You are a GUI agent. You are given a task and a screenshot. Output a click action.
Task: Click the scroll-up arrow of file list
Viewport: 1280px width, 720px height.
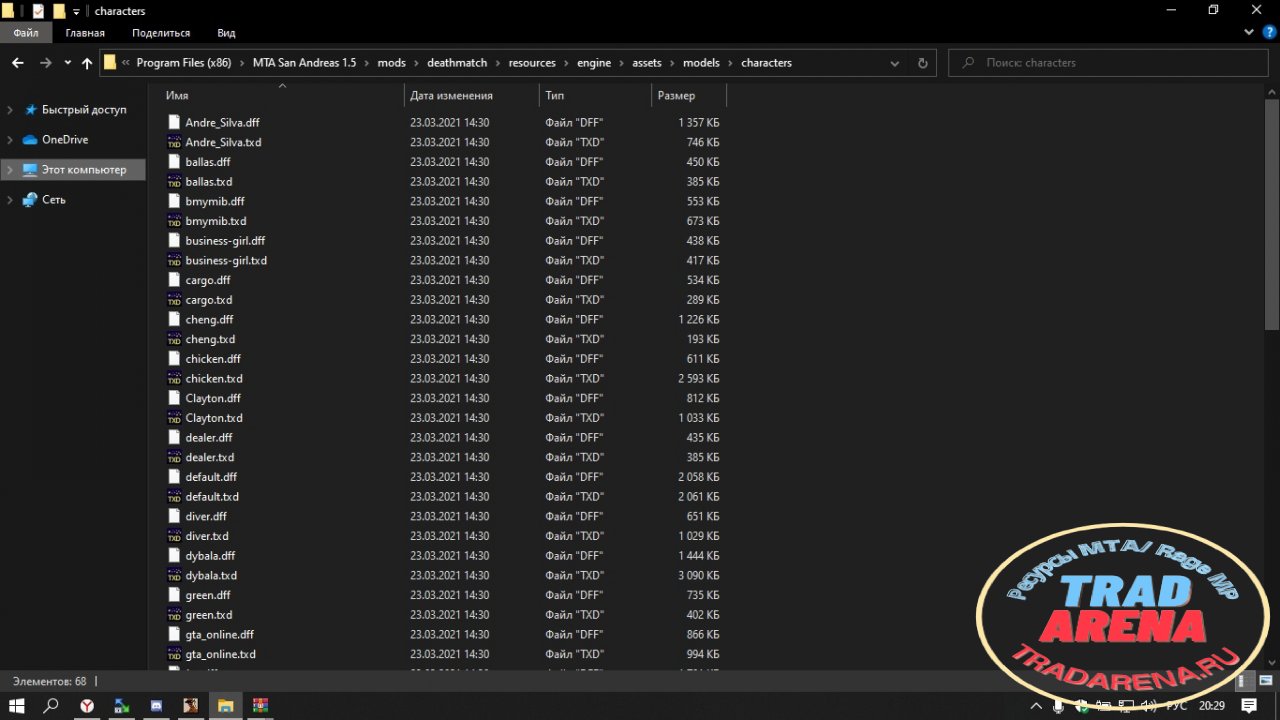tap(1272, 90)
